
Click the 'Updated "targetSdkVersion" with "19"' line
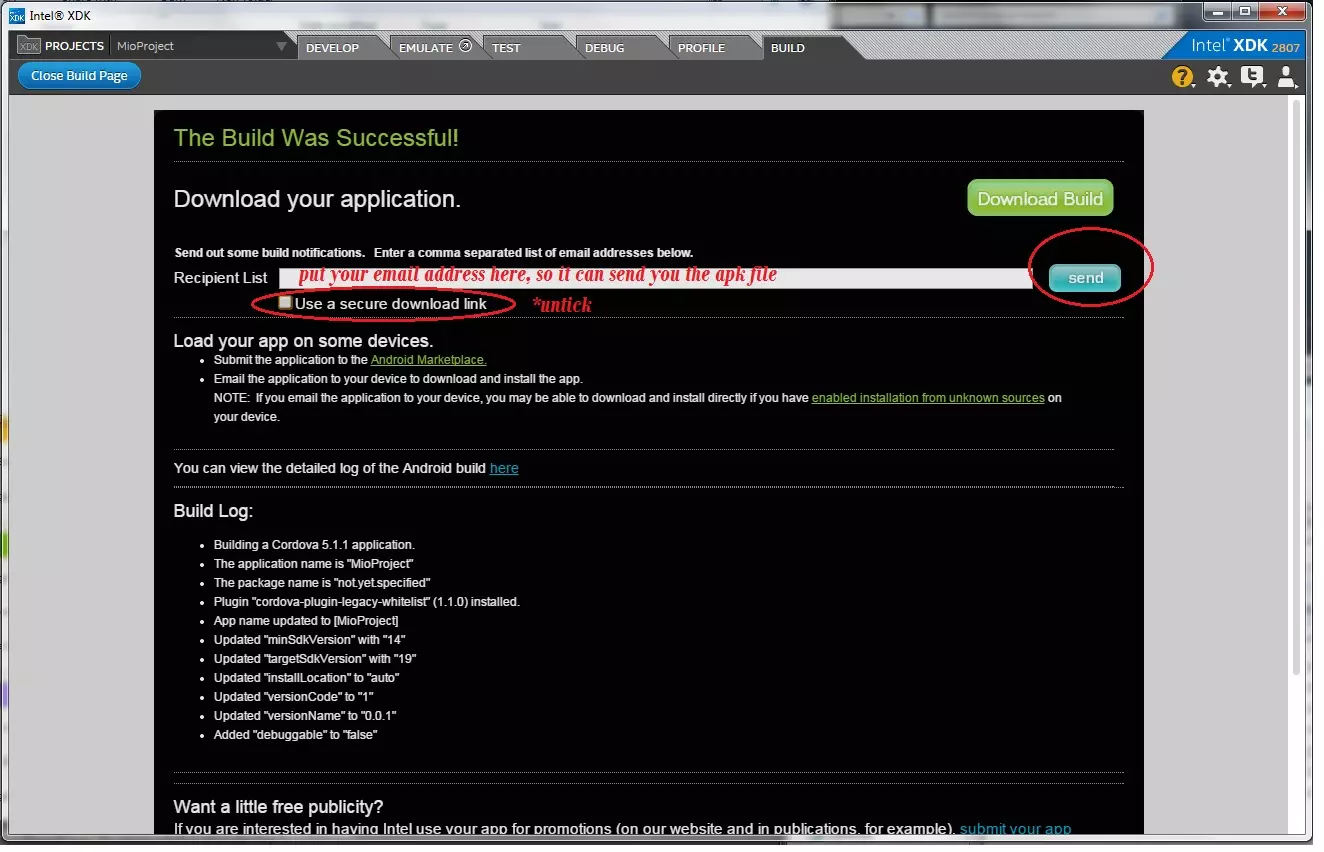click(x=315, y=659)
